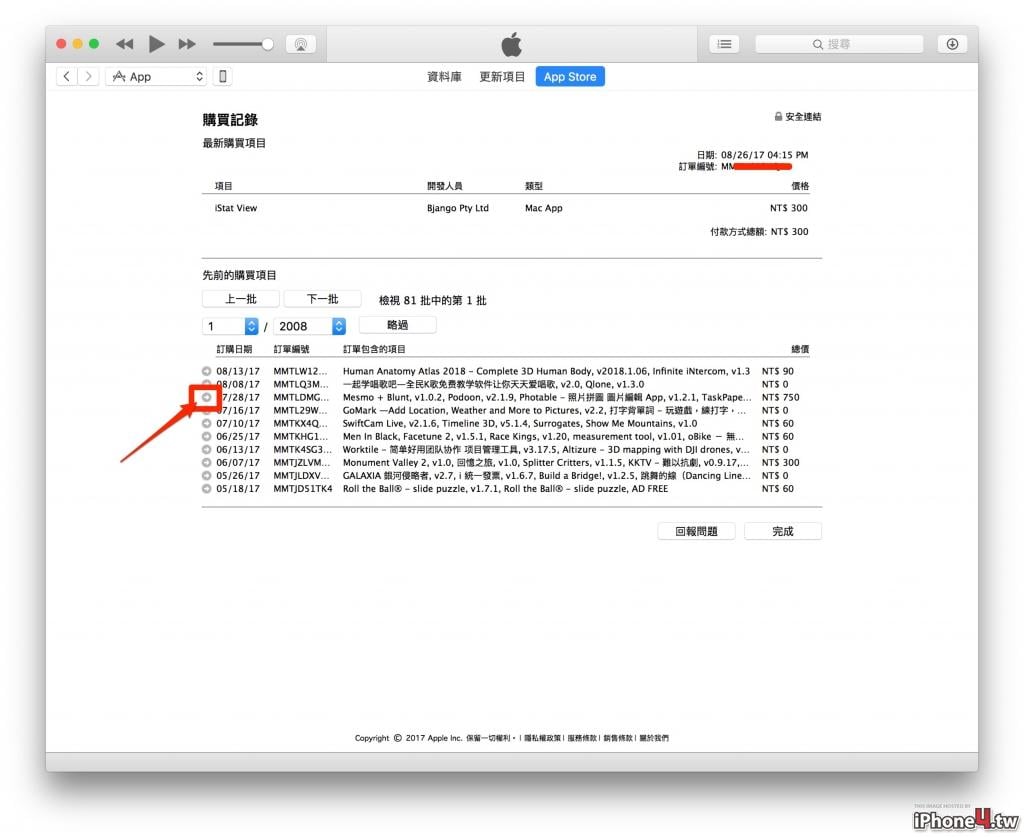Open the App media type dropdown
The width and height of the screenshot is (1024, 837).
pyautogui.click(x=156, y=76)
